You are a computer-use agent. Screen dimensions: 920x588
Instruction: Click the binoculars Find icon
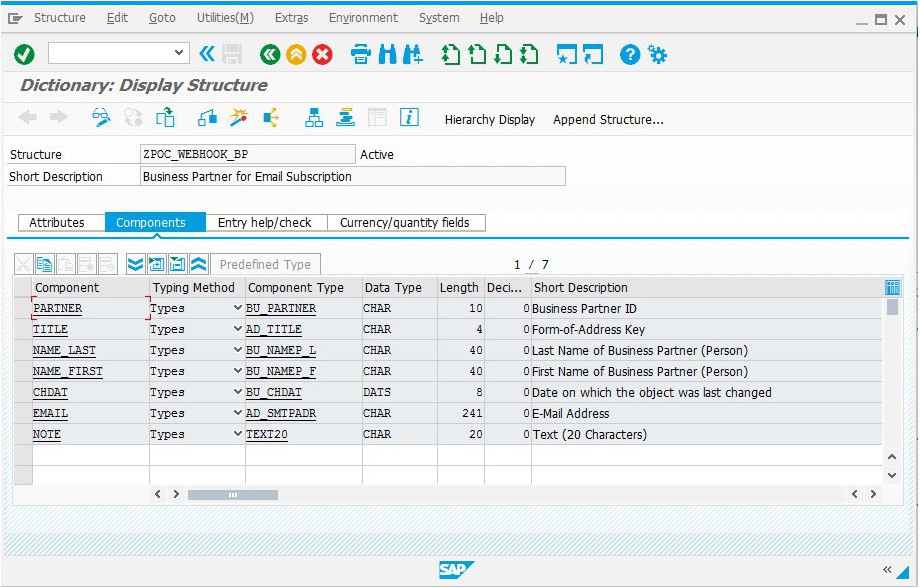coord(387,55)
